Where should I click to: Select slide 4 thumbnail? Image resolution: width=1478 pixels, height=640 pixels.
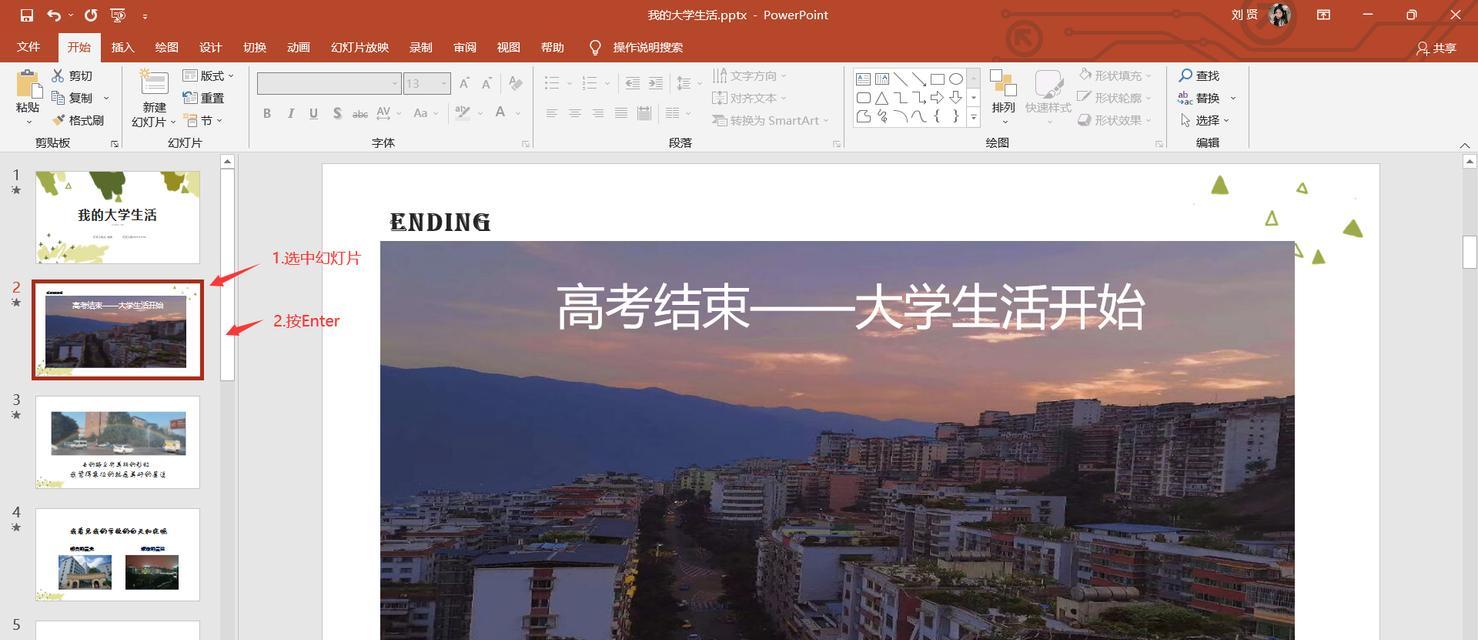(x=118, y=554)
